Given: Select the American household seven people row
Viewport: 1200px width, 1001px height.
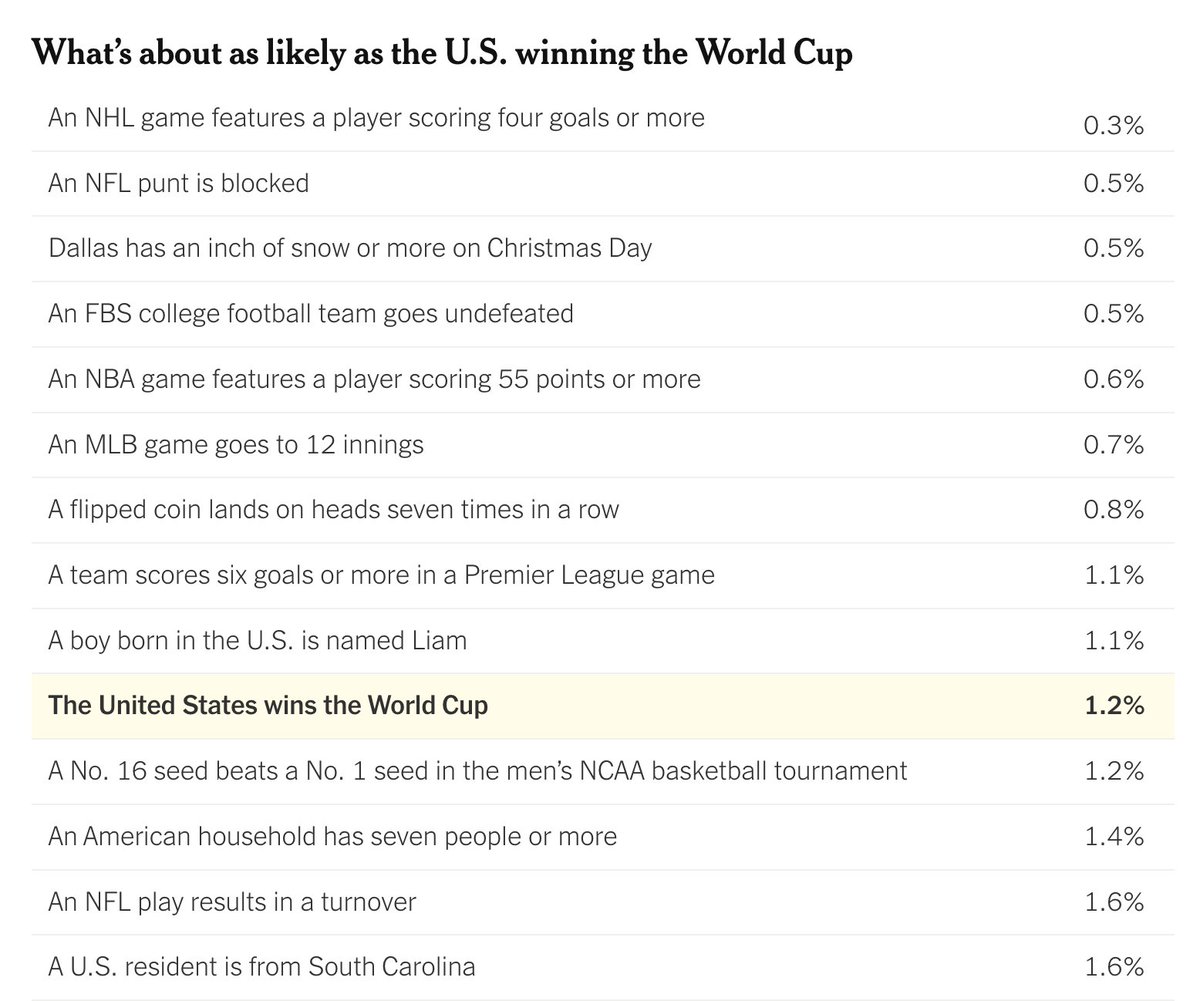Looking at the screenshot, I should (x=603, y=837).
